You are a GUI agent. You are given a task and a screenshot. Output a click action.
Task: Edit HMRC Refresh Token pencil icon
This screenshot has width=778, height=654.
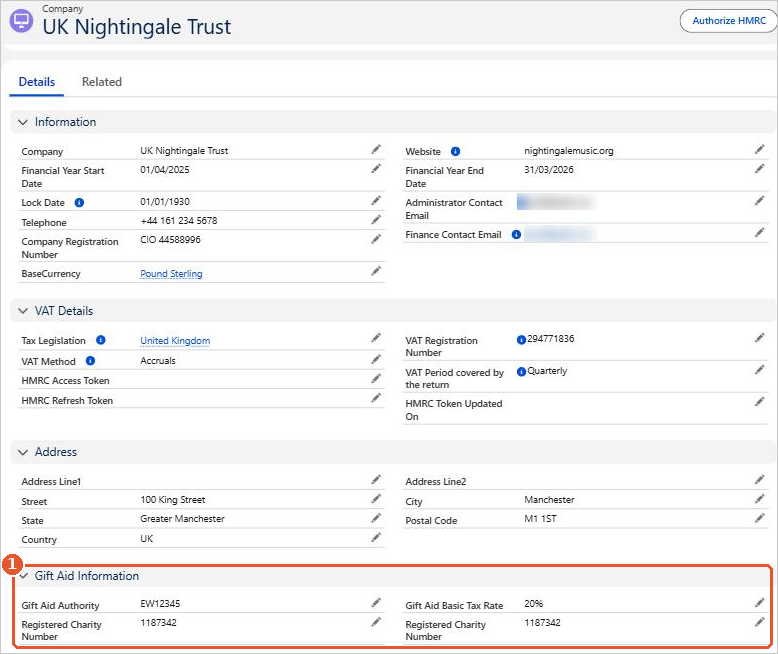pos(376,398)
